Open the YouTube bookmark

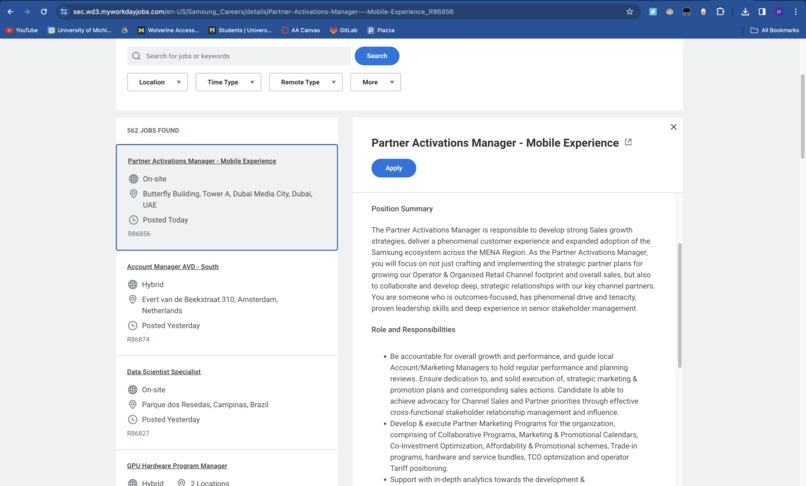[x=22, y=30]
